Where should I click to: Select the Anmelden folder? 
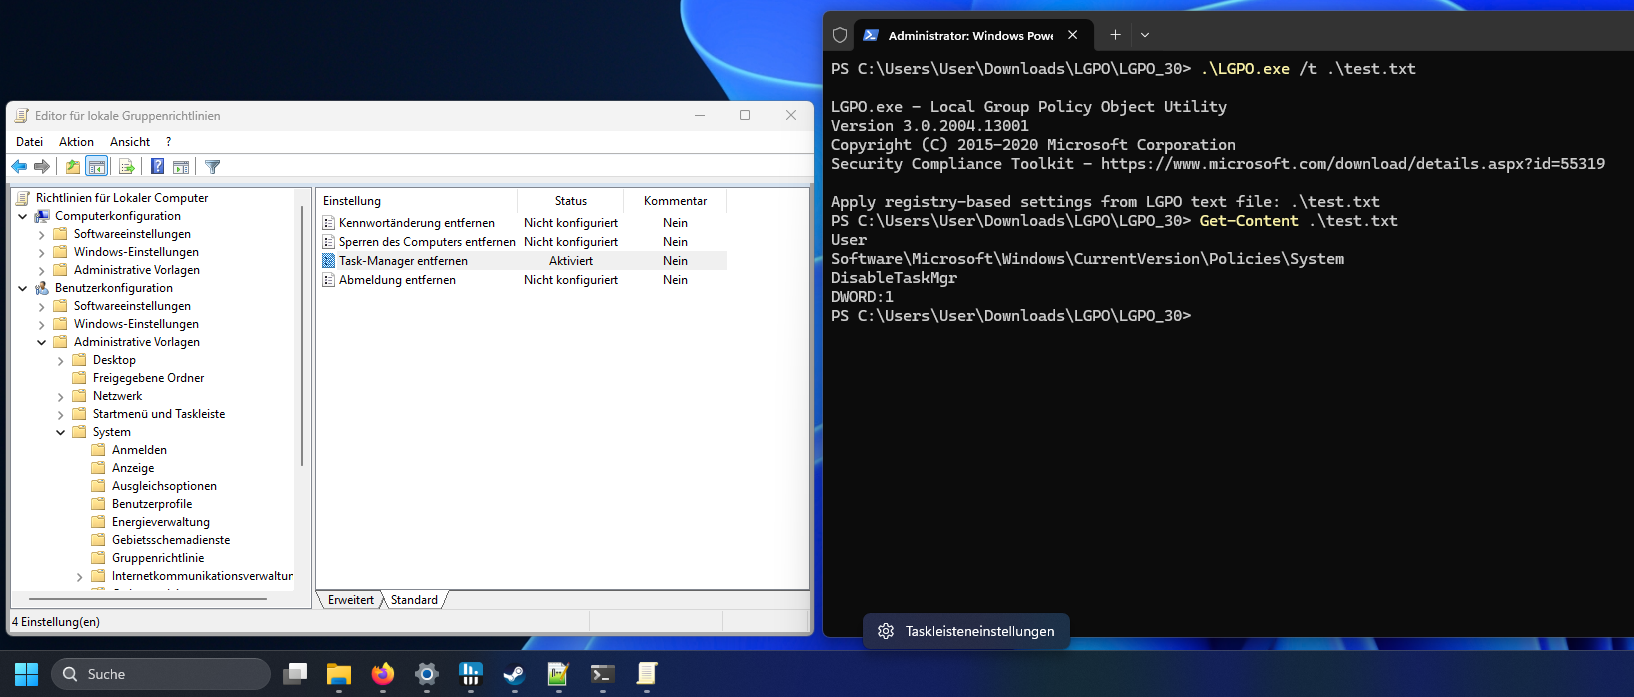(x=139, y=450)
